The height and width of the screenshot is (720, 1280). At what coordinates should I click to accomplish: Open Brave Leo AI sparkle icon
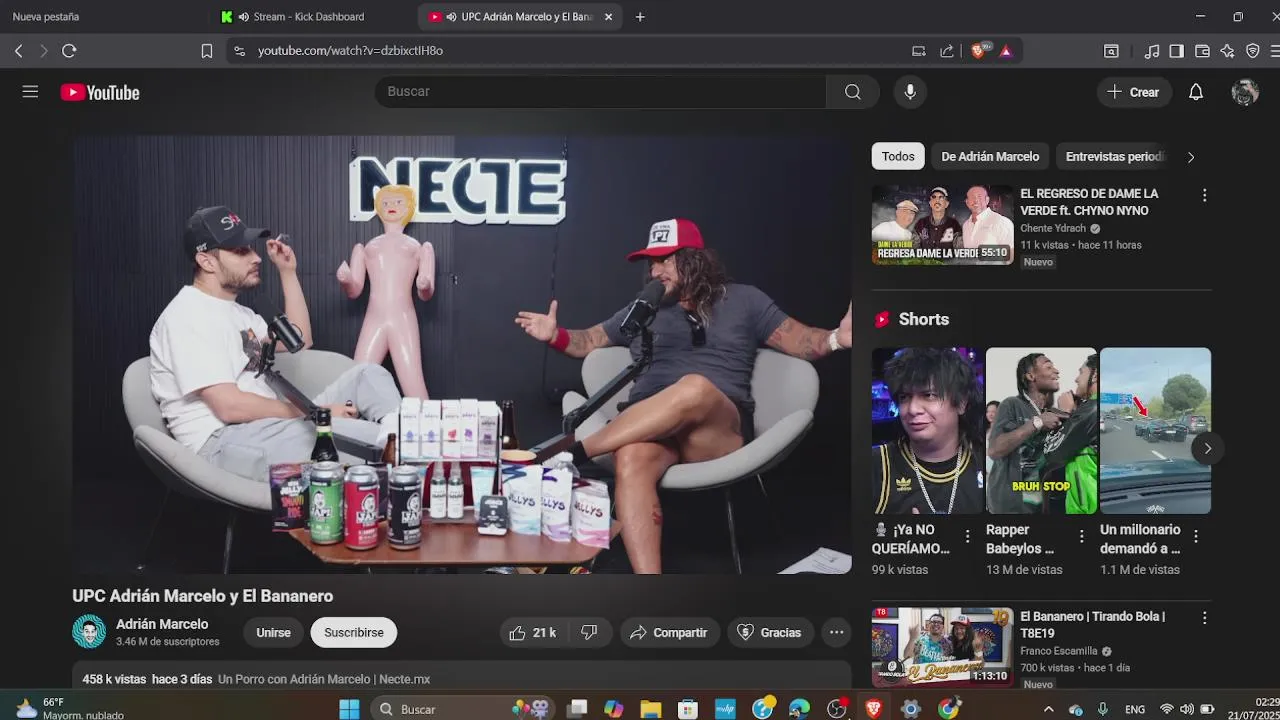tap(1227, 50)
